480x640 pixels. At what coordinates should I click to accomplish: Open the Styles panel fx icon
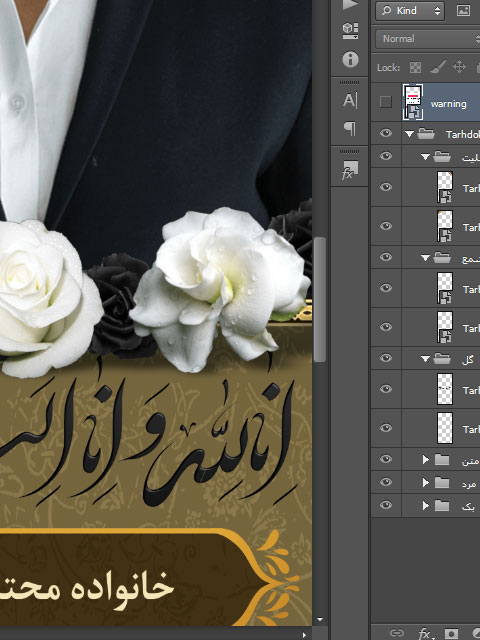350,170
